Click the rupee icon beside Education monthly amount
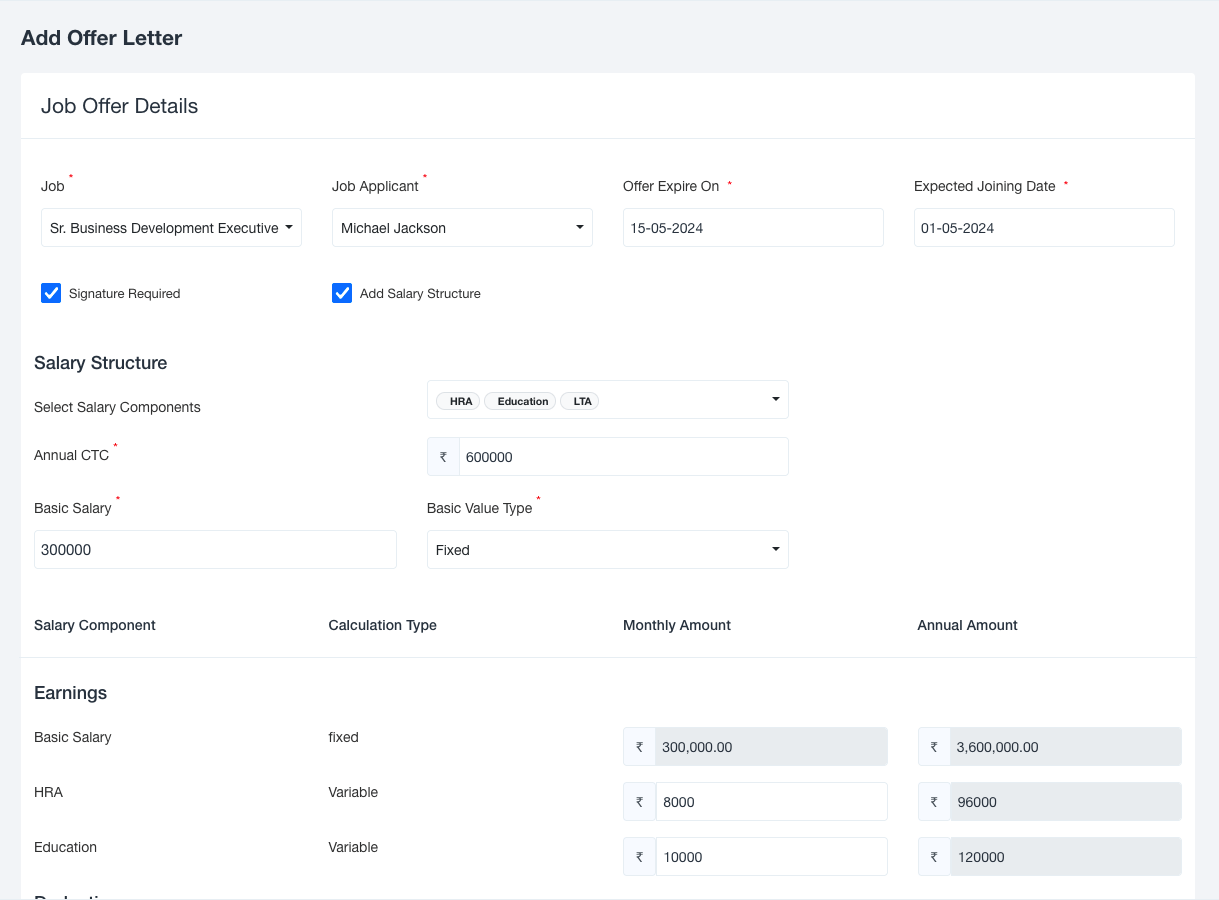The image size is (1219, 900). (639, 857)
